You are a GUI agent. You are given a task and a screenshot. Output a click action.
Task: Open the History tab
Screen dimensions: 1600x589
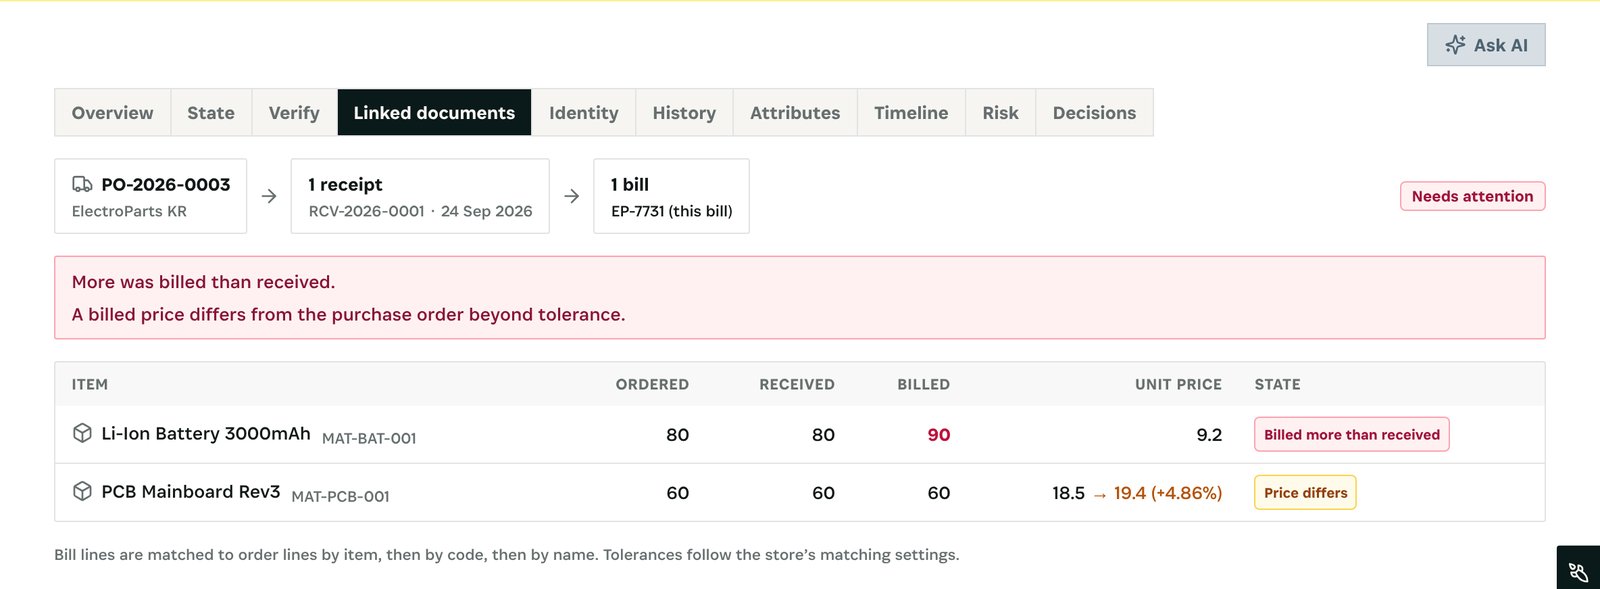point(684,112)
